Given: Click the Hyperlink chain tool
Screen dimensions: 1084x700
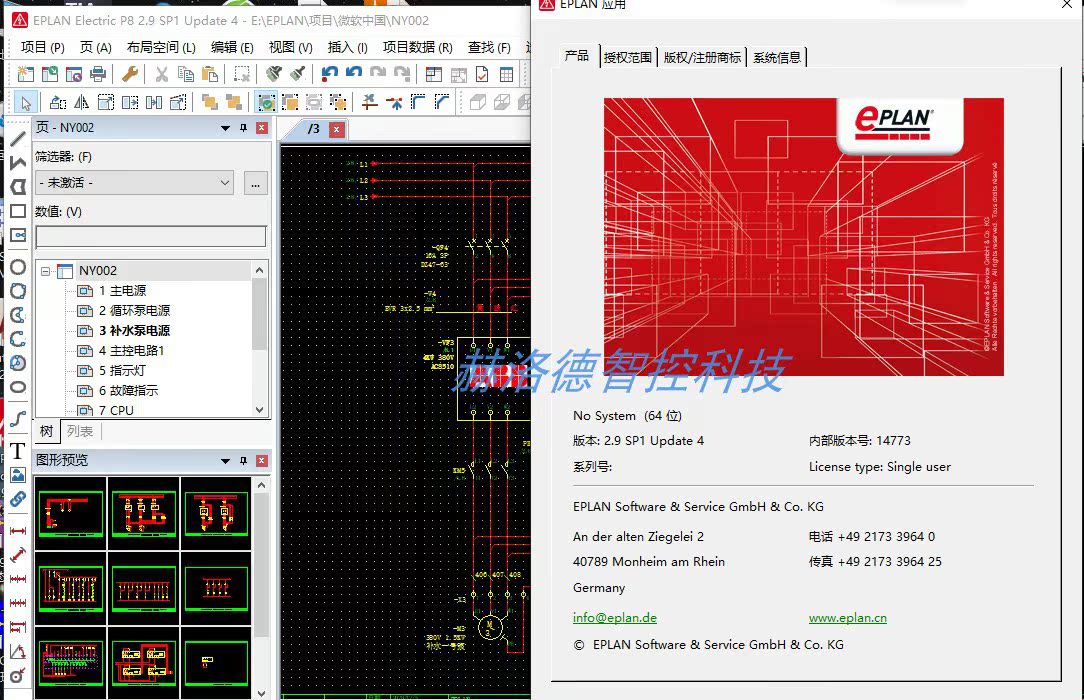Looking at the screenshot, I should [x=18, y=499].
